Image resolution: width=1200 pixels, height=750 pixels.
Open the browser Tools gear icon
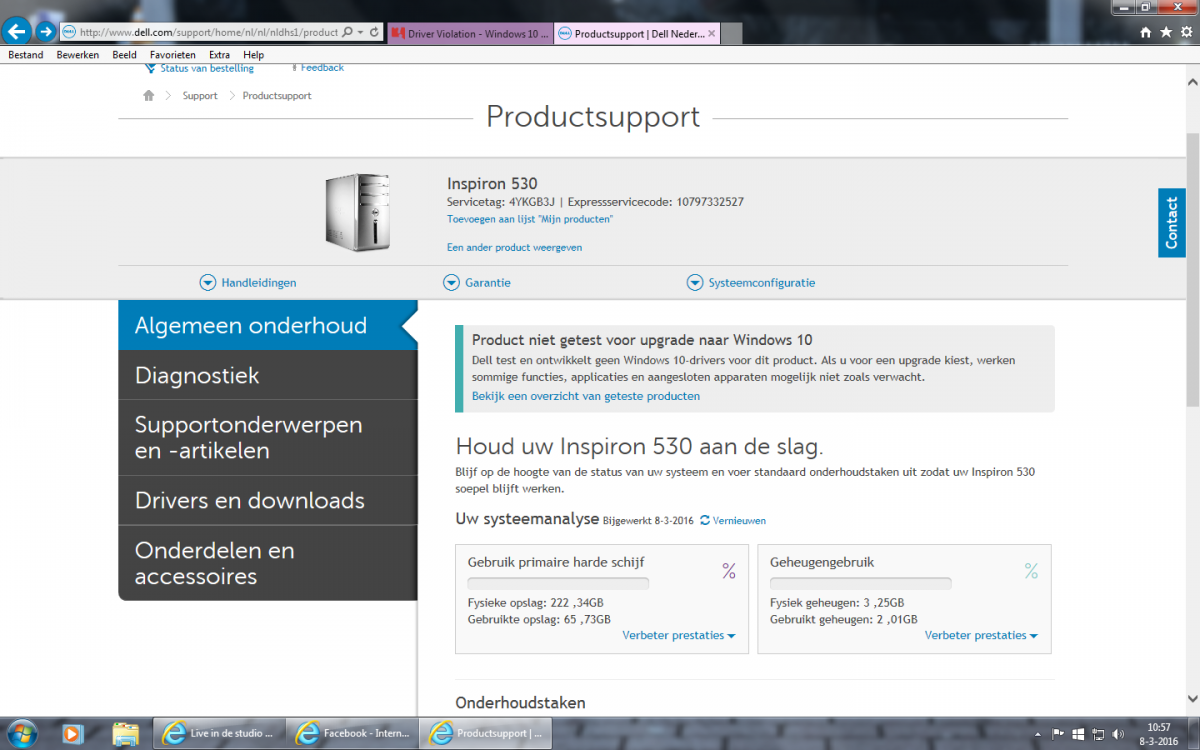click(1185, 32)
